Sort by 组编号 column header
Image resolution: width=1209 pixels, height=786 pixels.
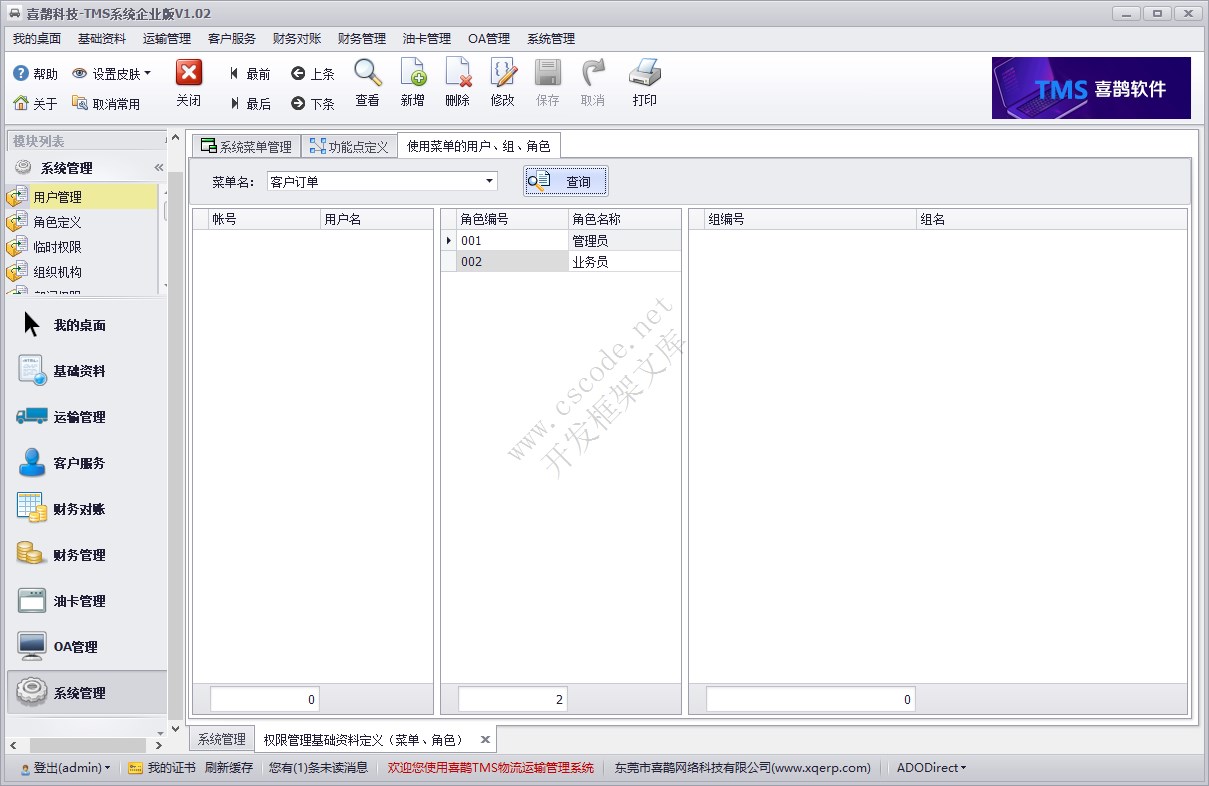pyautogui.click(x=810, y=219)
